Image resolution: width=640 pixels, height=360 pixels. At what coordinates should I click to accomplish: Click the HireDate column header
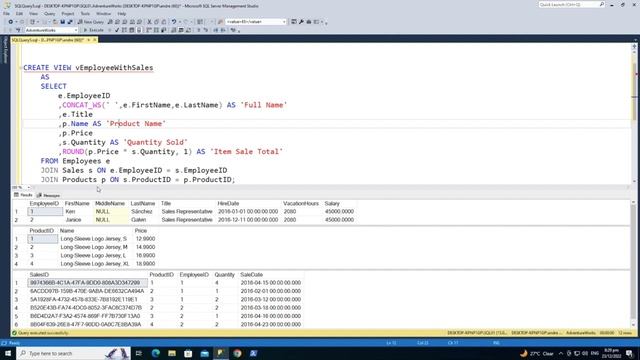[x=249, y=203]
